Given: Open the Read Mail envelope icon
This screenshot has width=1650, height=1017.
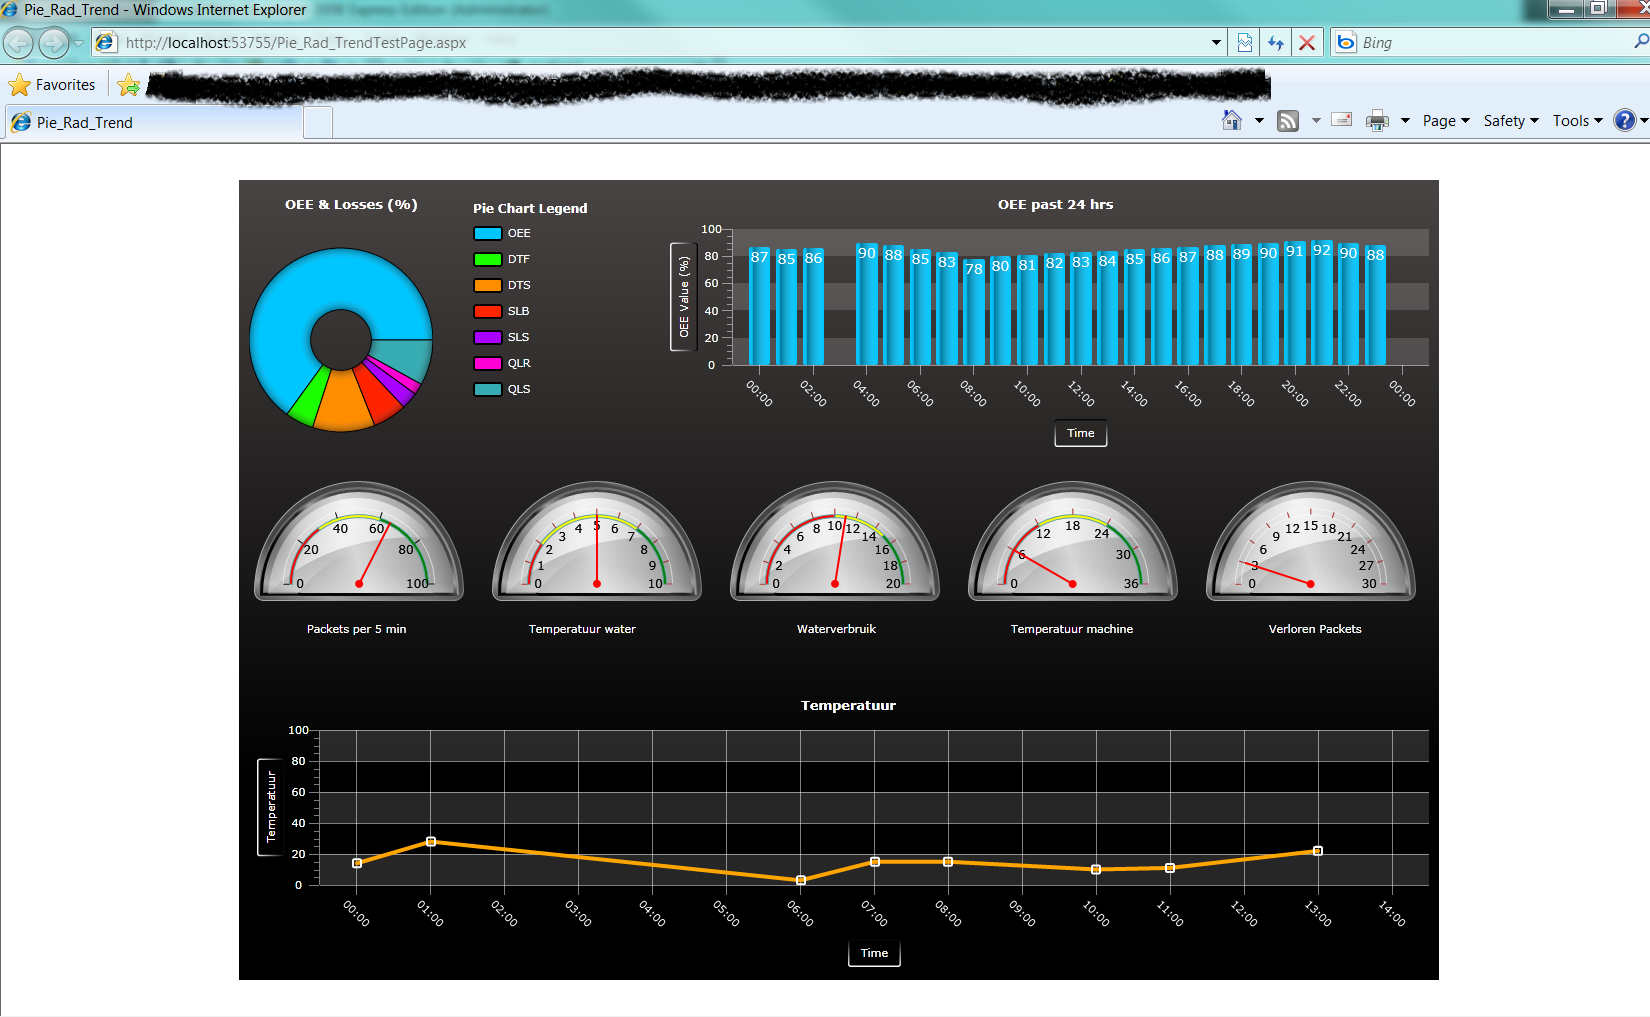Looking at the screenshot, I should tap(1342, 120).
